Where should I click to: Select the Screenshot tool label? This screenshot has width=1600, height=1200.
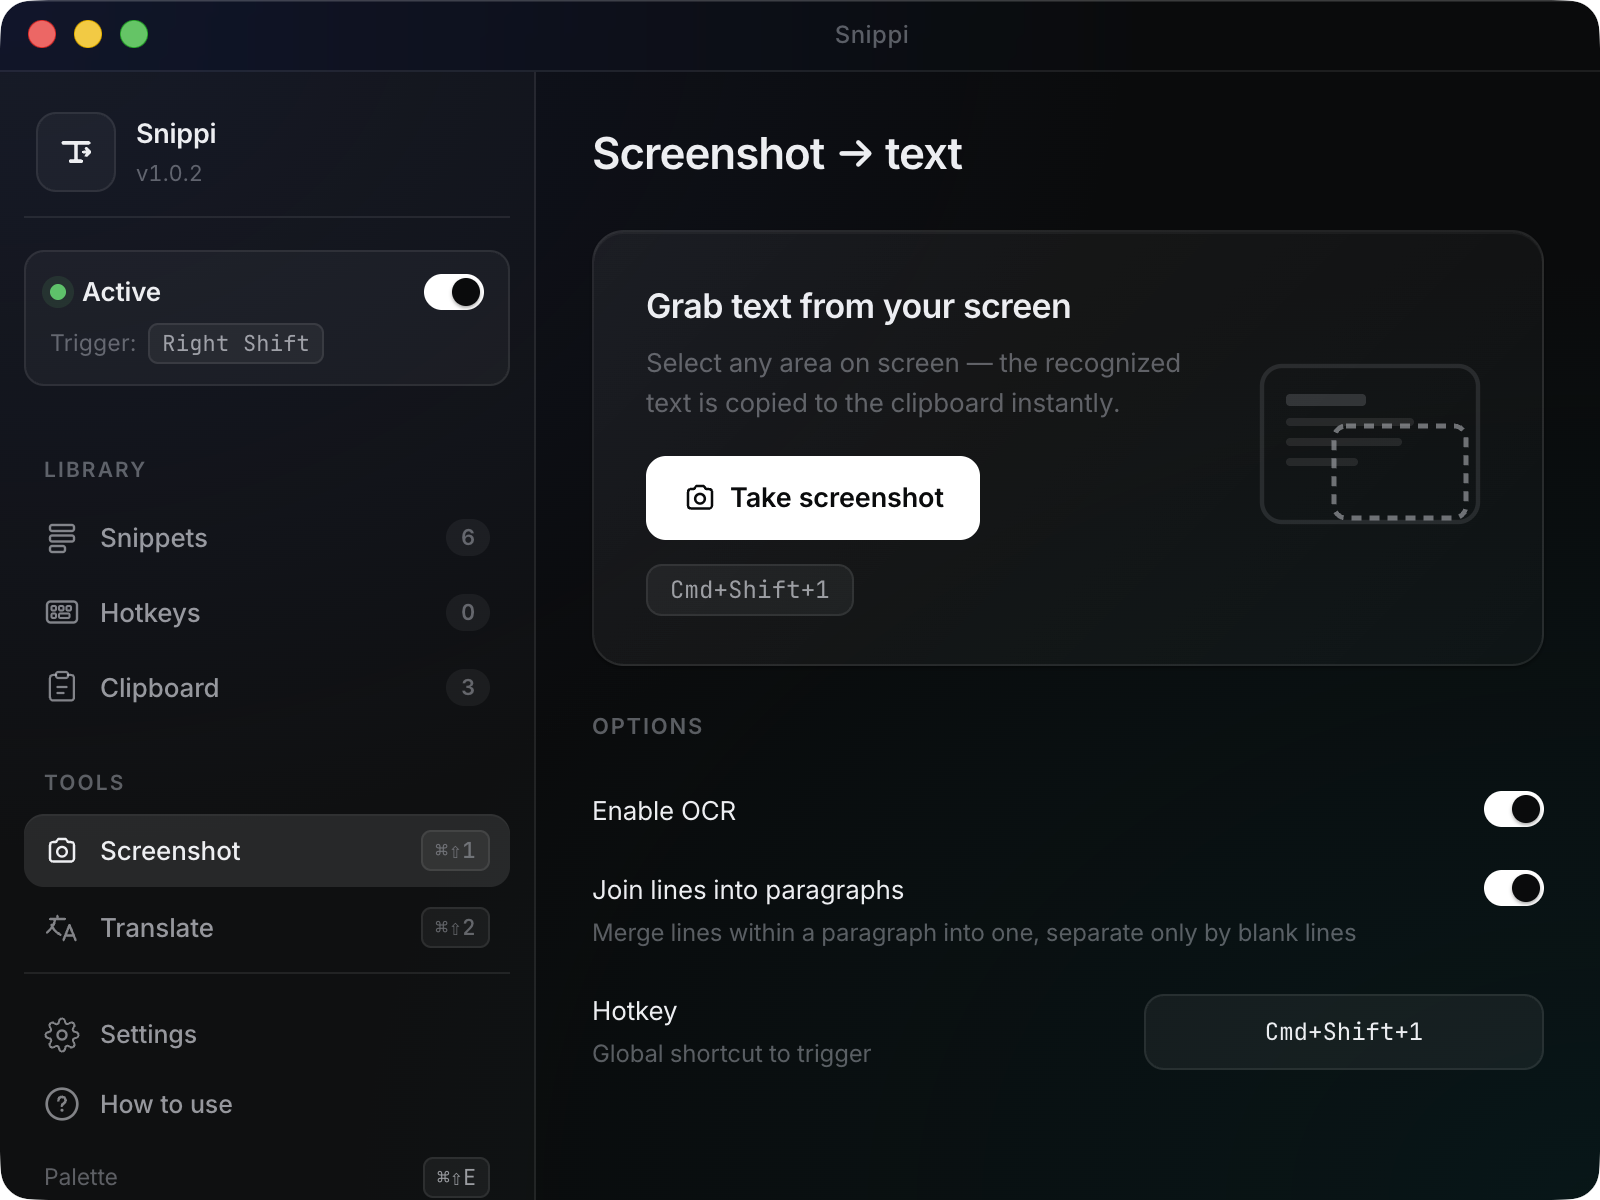[170, 851]
